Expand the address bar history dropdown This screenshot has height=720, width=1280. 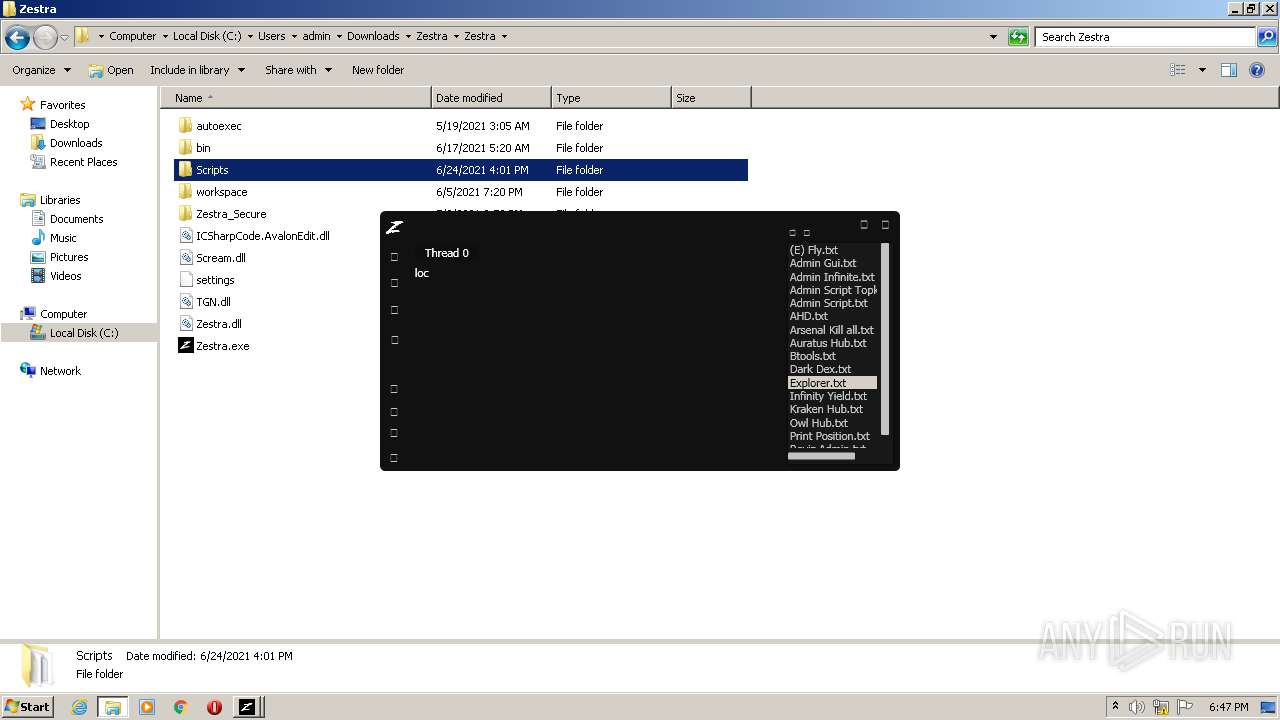[993, 37]
